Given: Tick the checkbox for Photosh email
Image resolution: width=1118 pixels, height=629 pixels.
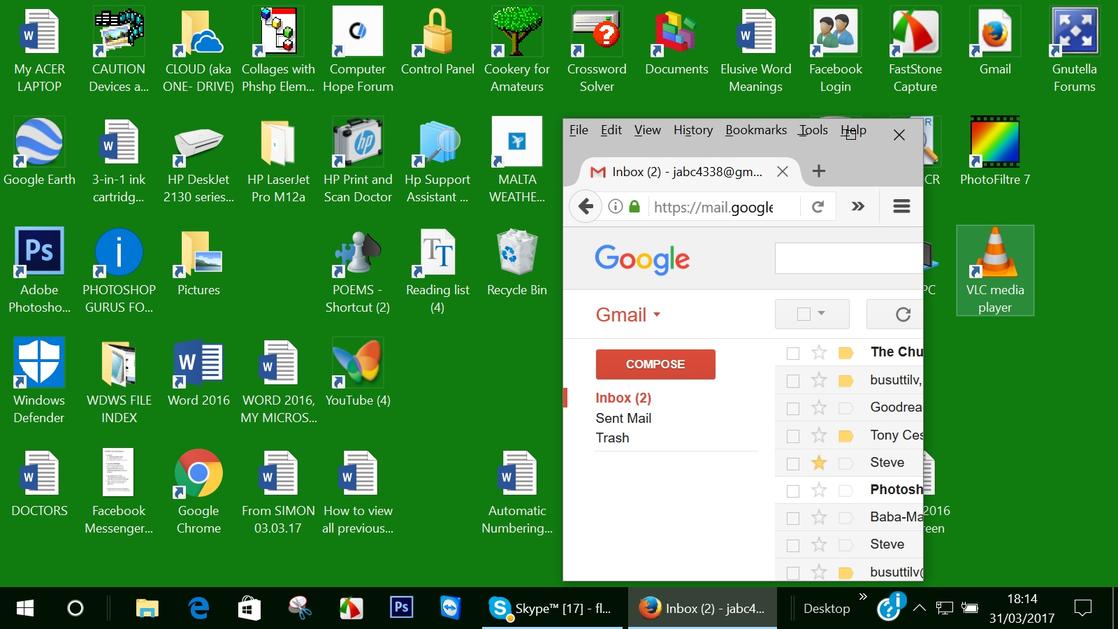Looking at the screenshot, I should [792, 491].
